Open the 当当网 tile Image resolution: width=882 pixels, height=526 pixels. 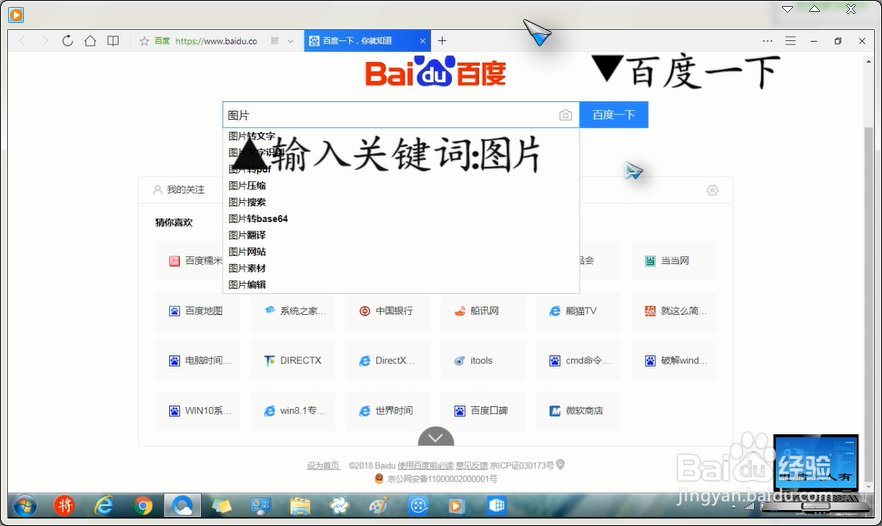674,260
